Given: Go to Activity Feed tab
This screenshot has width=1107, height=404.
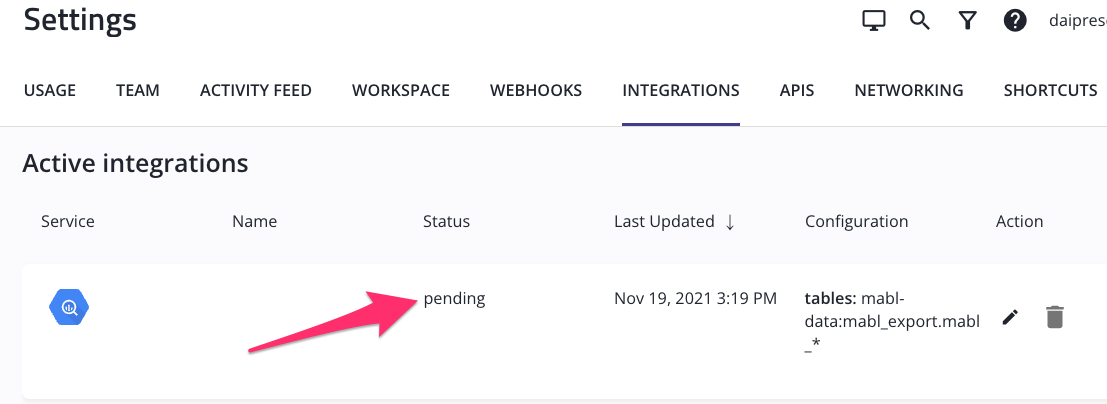Looking at the screenshot, I should [x=256, y=90].
